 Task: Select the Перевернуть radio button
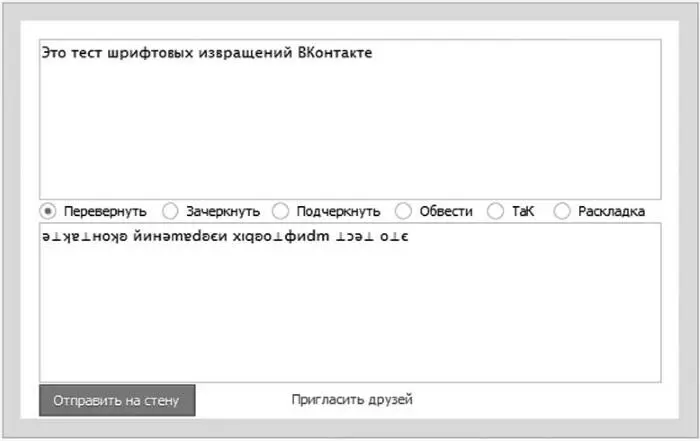[48, 211]
